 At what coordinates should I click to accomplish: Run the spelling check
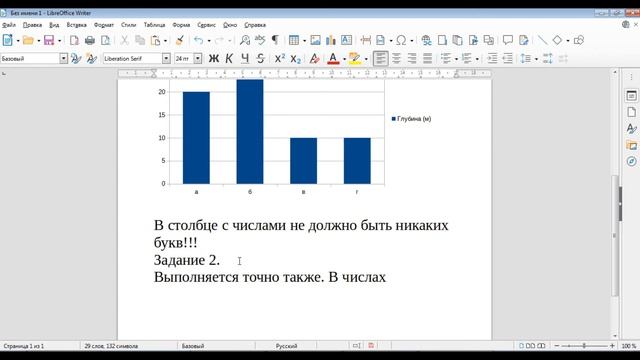[260, 40]
